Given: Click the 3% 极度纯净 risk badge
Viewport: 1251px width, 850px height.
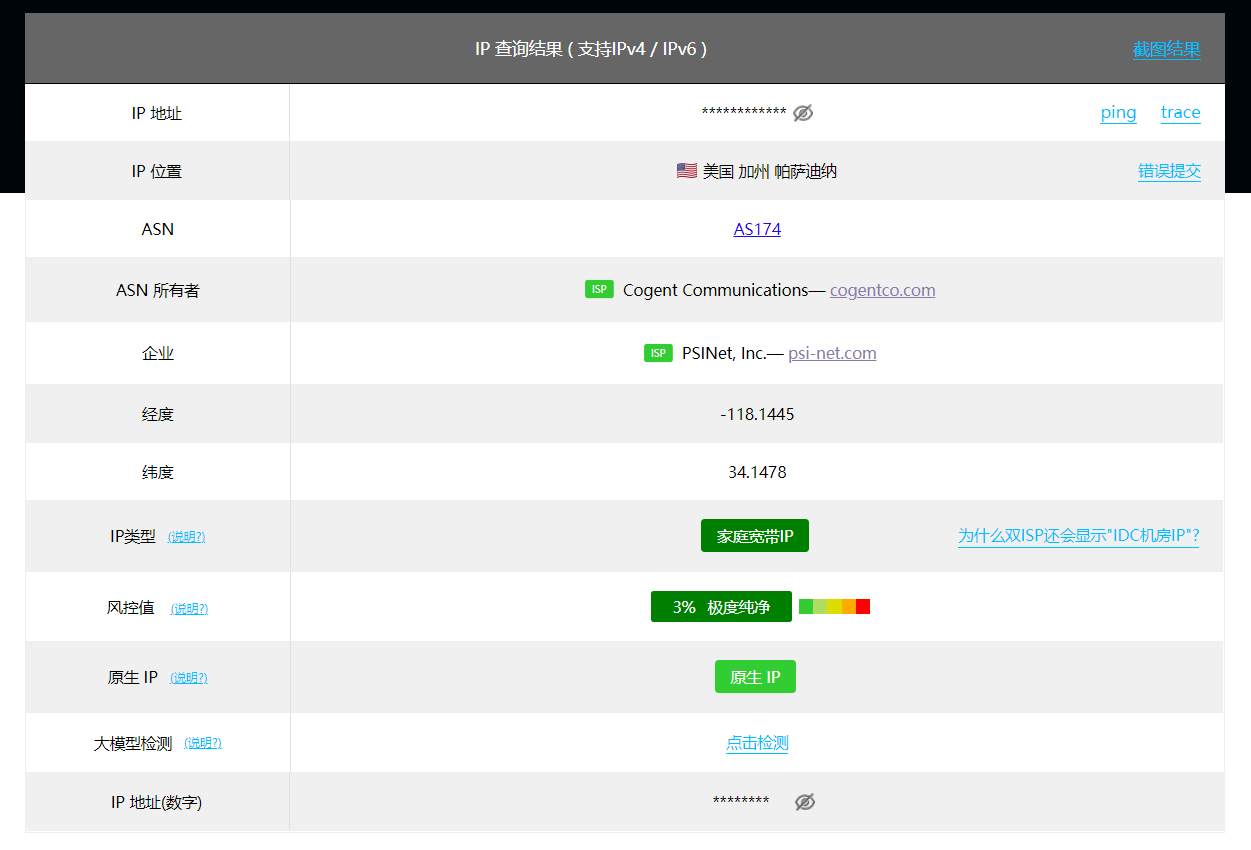Looking at the screenshot, I should tap(721, 607).
